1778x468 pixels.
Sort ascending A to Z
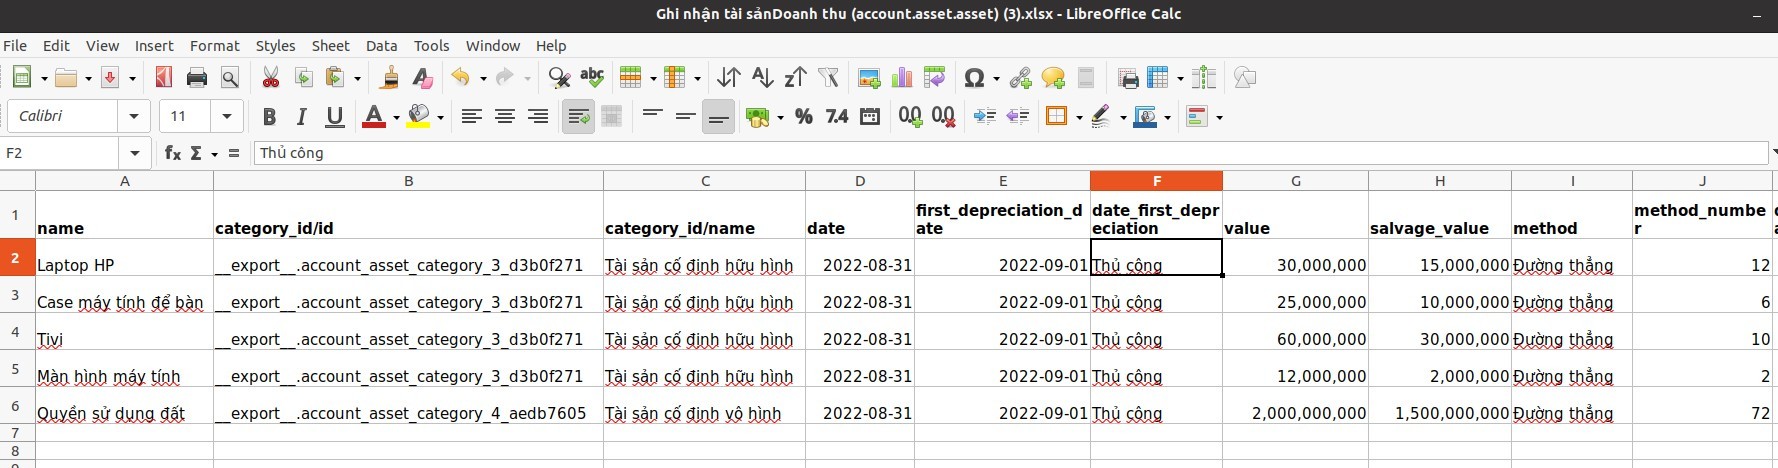click(x=762, y=78)
